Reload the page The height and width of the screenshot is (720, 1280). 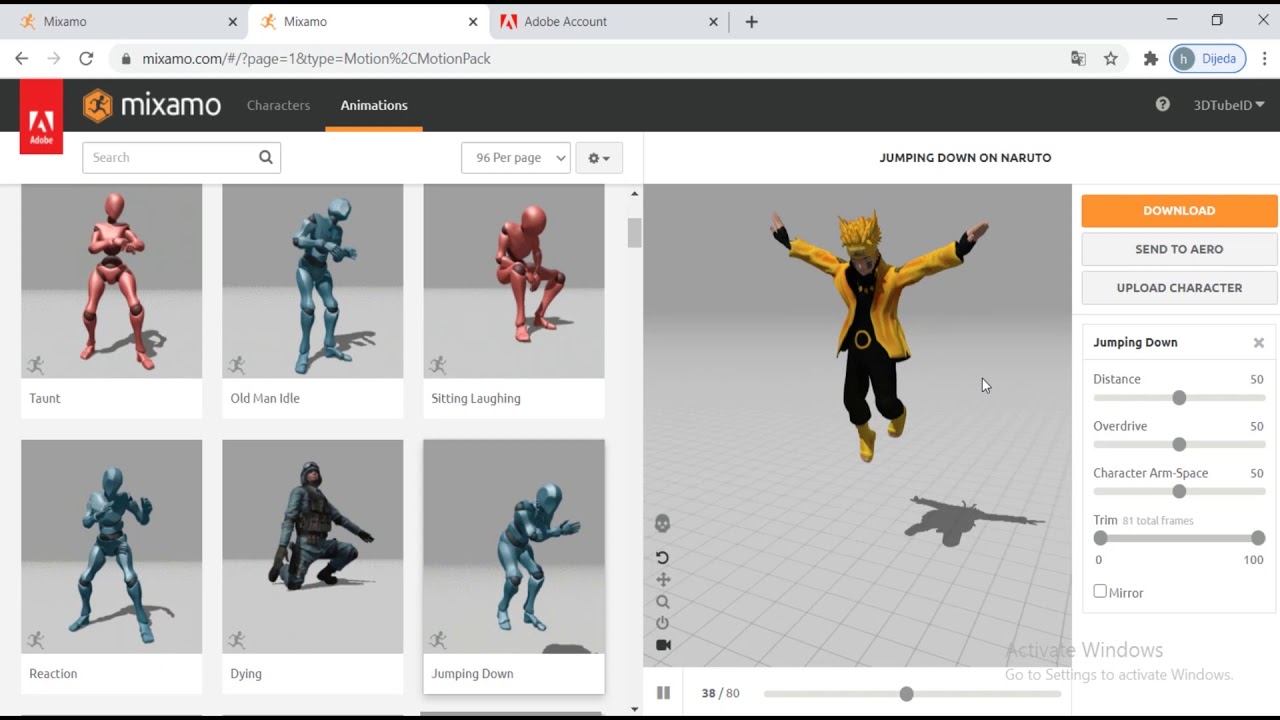coord(86,59)
